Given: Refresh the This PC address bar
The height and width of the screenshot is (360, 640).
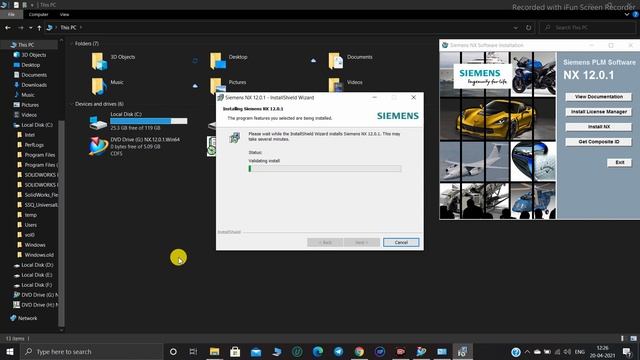Looking at the screenshot, I should 528,28.
